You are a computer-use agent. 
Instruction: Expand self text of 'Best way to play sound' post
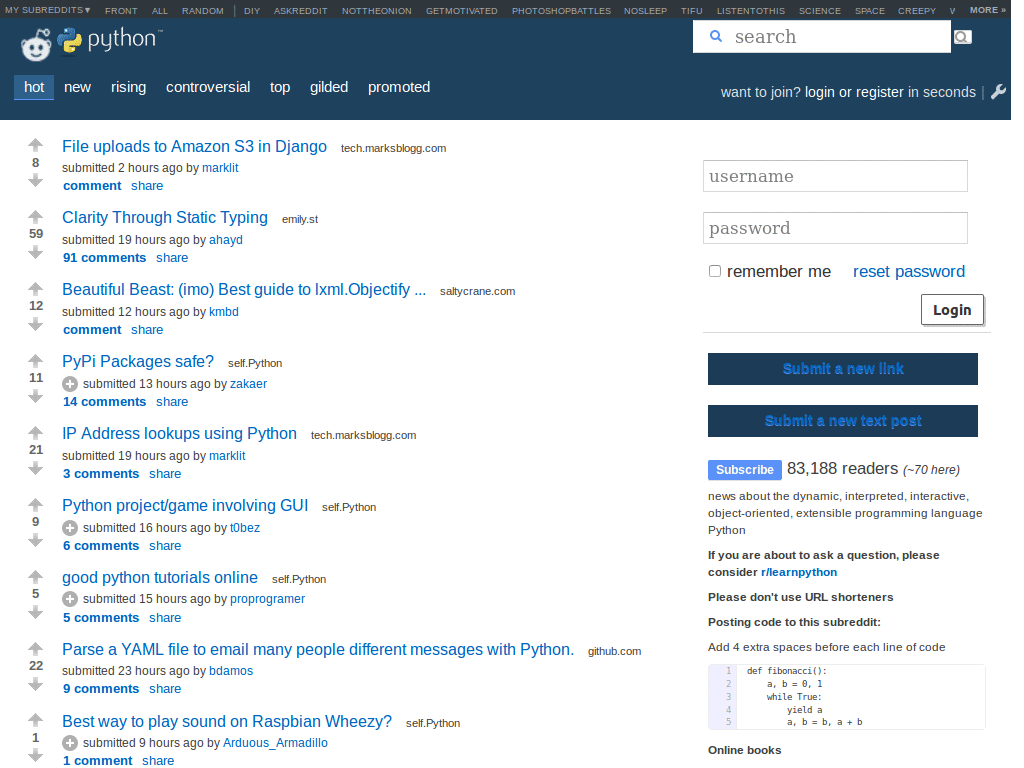(70, 743)
